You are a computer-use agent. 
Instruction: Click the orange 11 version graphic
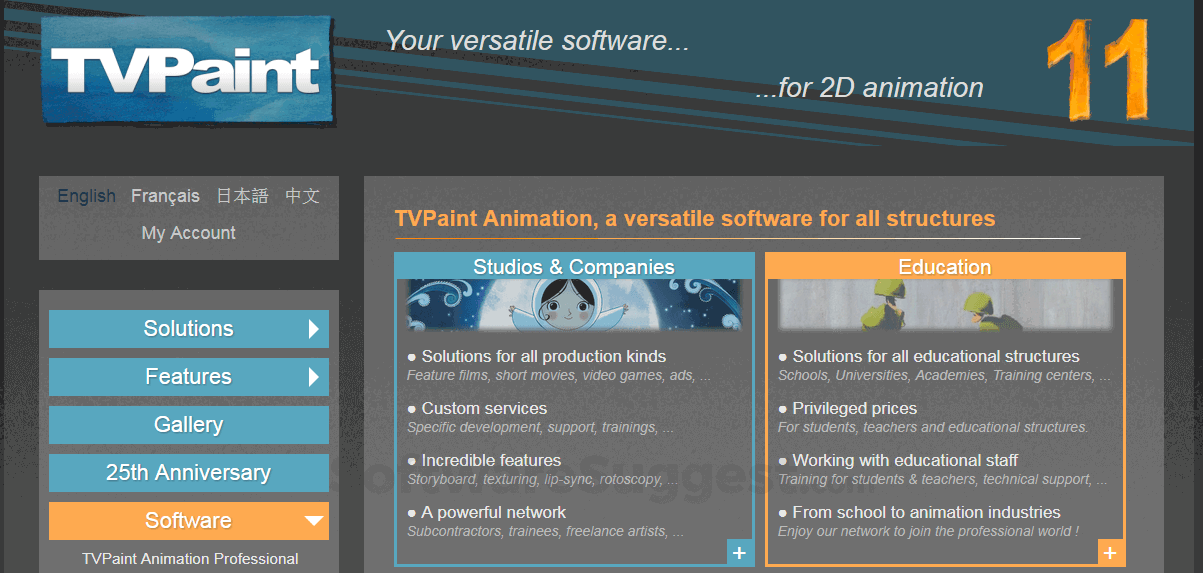tap(1097, 70)
